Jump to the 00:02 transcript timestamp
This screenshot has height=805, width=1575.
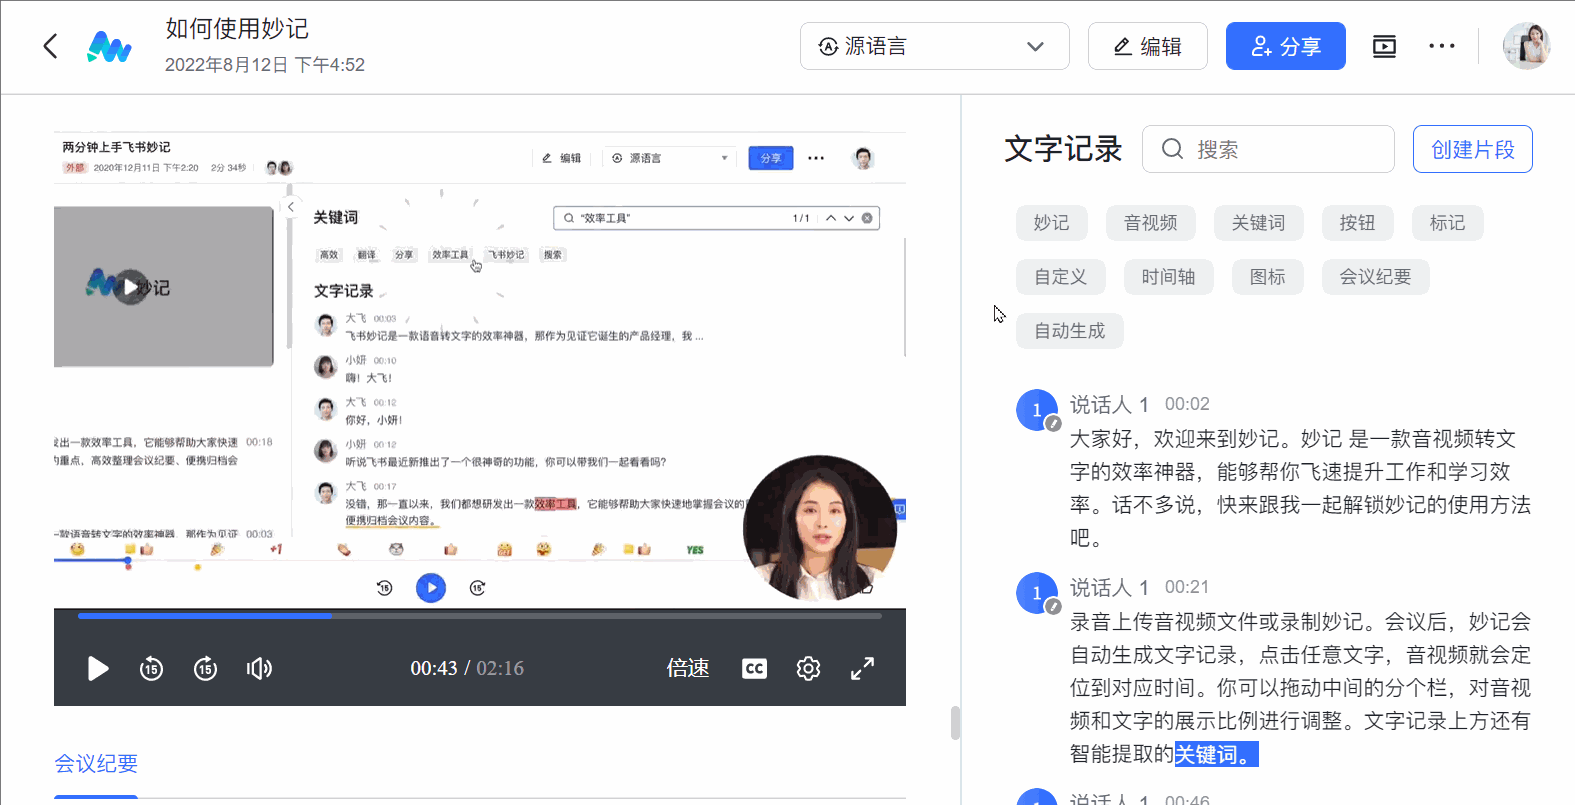1187,404
